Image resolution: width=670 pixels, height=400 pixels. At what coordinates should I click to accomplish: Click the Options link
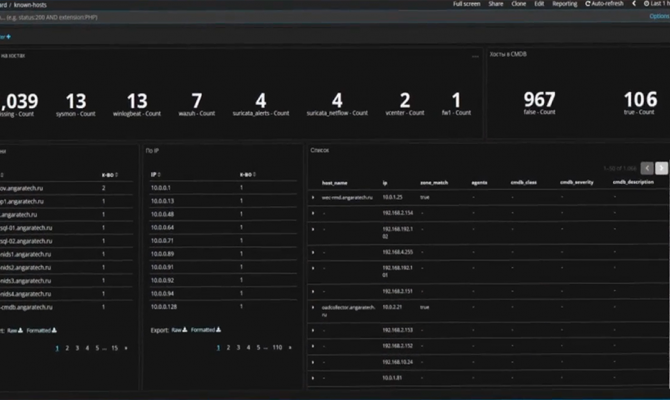(658, 16)
